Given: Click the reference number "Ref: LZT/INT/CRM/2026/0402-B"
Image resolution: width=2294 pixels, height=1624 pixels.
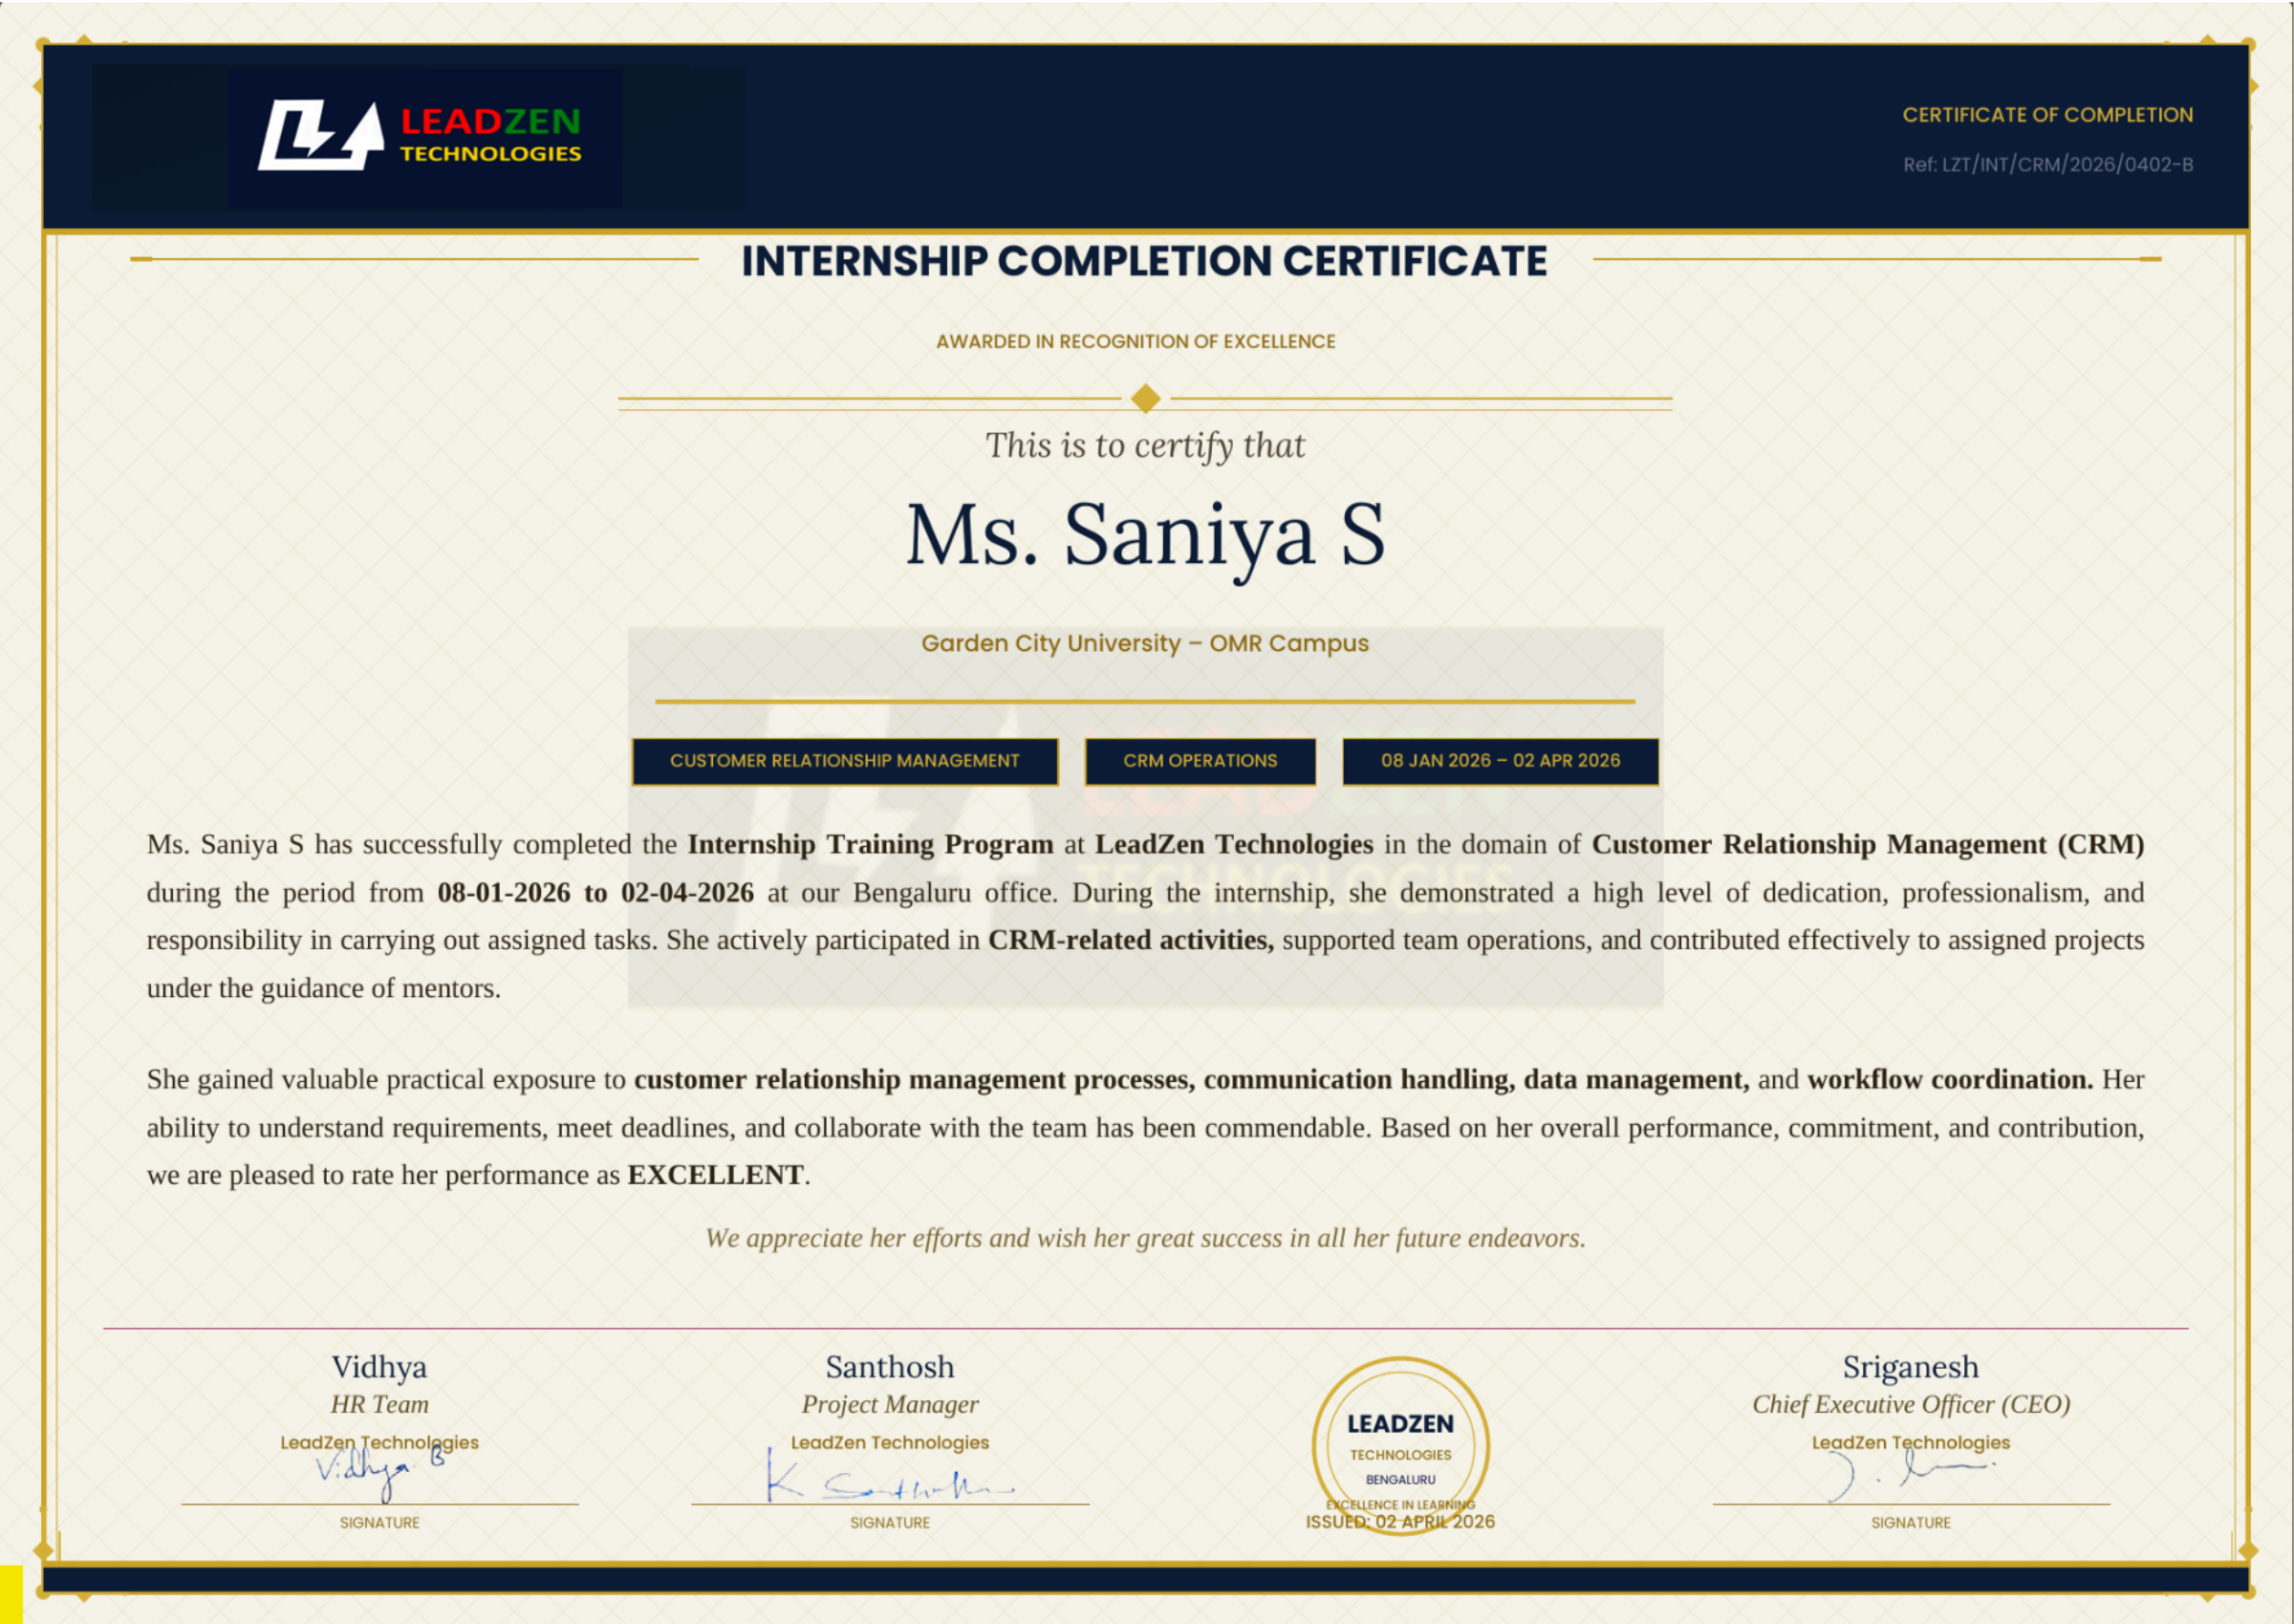Looking at the screenshot, I should (x=2047, y=164).
